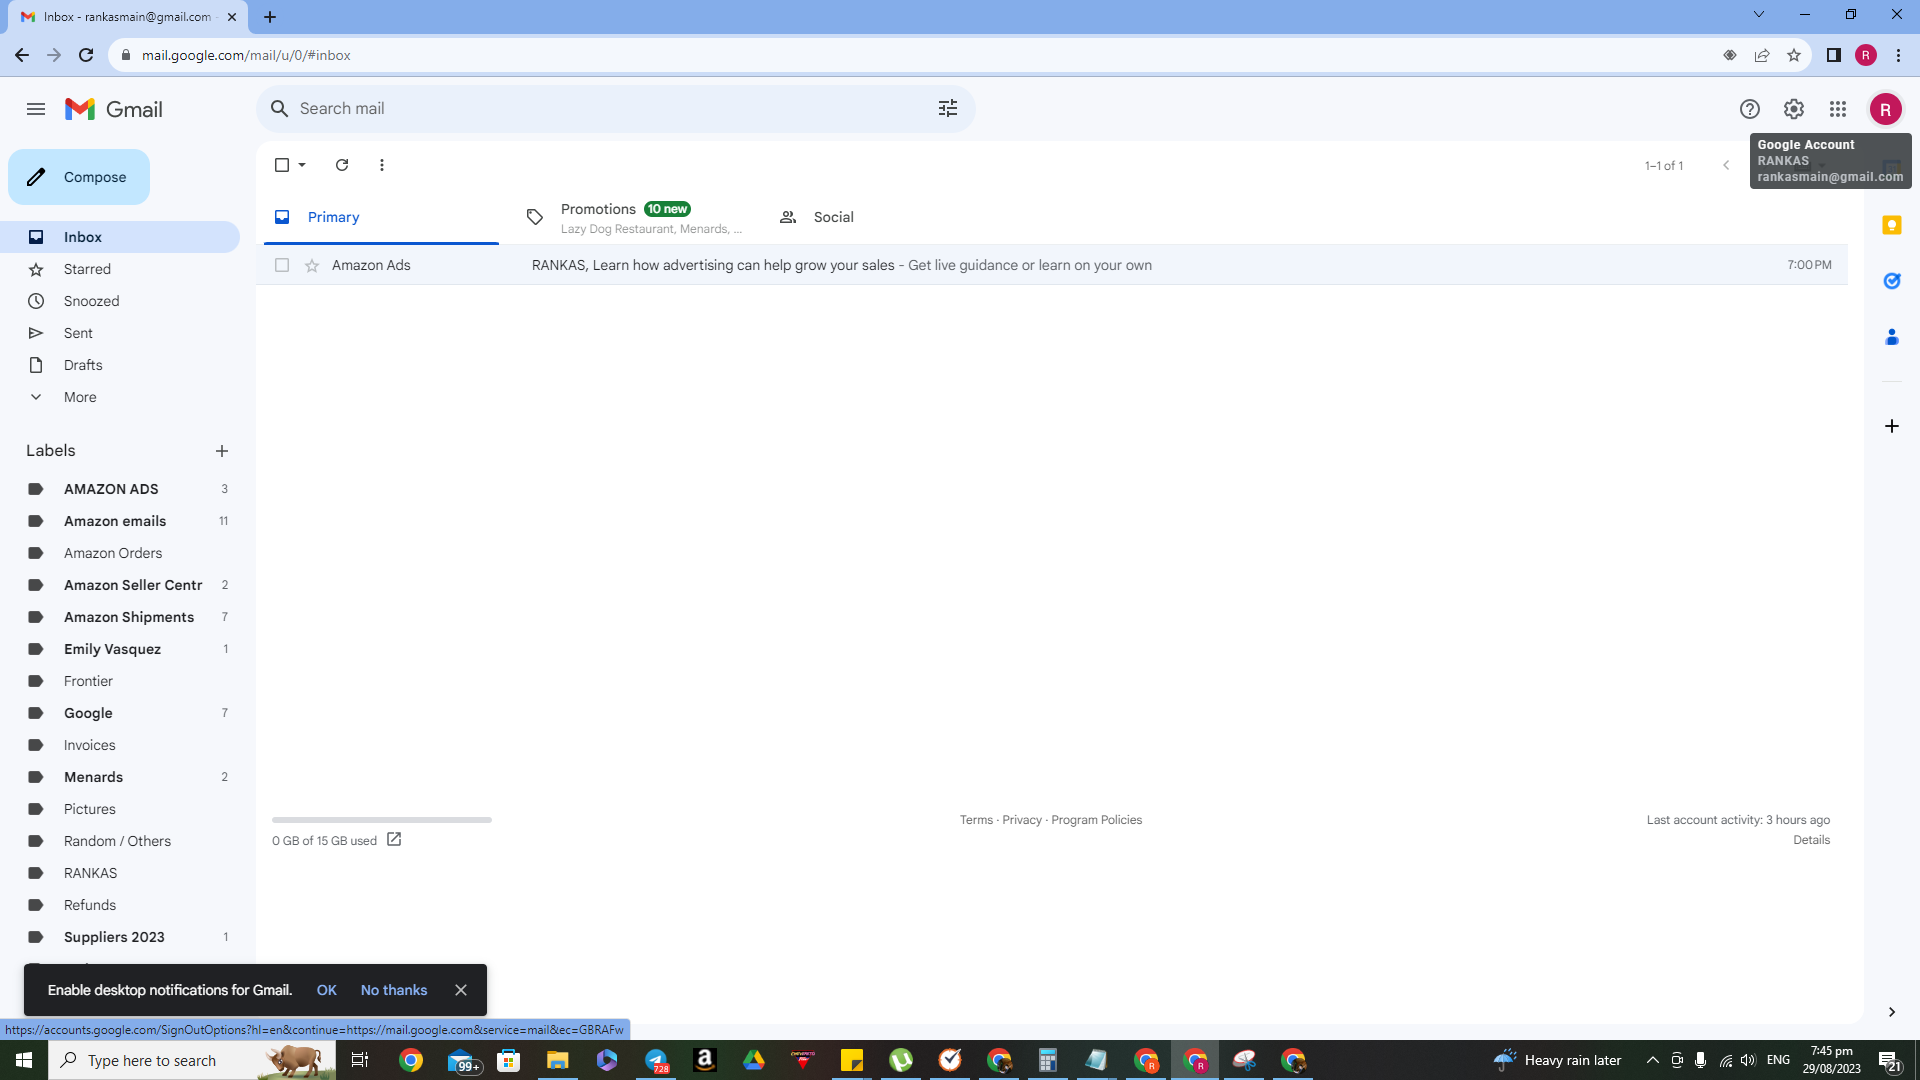Compose a new email
Image resolution: width=1920 pixels, height=1080 pixels.
tap(79, 177)
